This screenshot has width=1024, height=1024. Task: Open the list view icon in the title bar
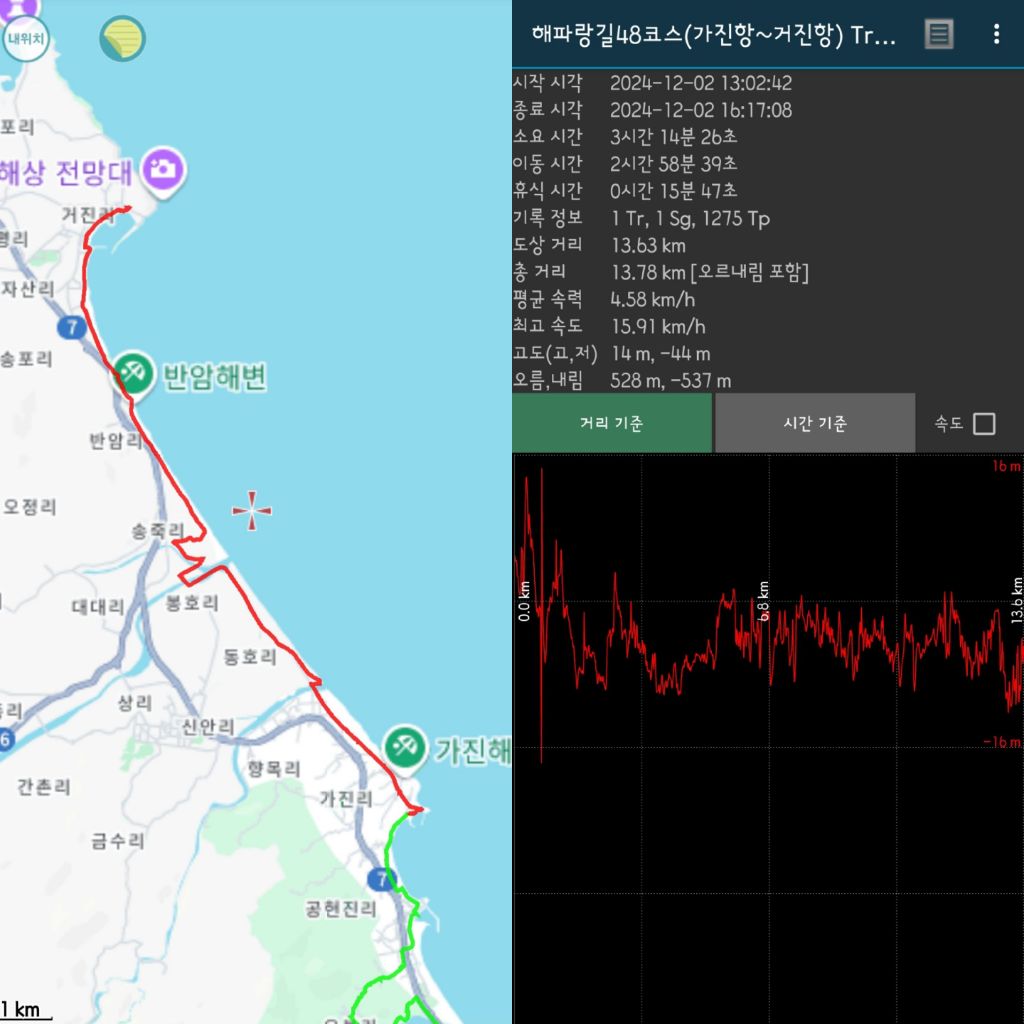939,34
